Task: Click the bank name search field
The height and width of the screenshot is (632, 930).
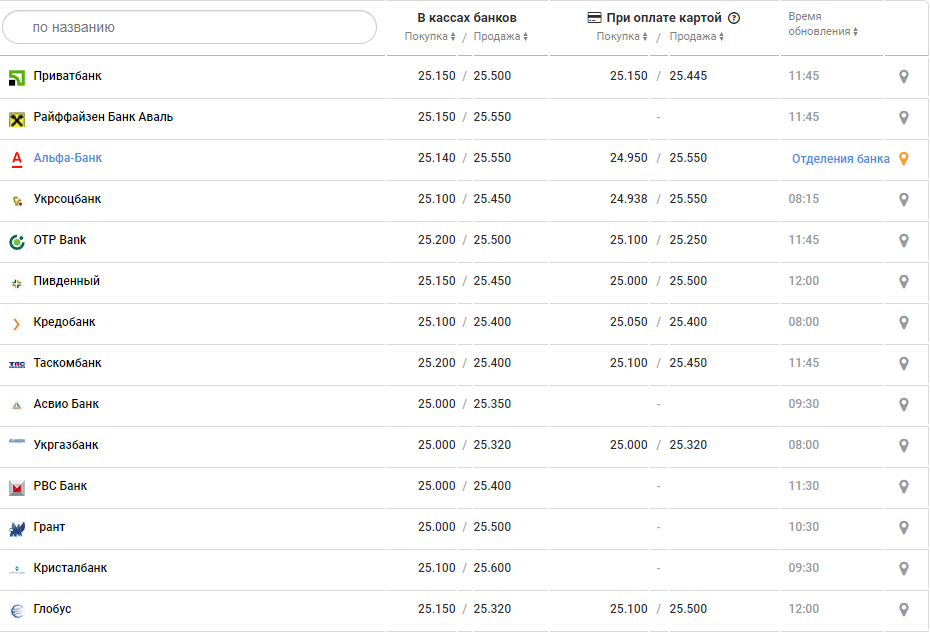Action: click(x=190, y=27)
